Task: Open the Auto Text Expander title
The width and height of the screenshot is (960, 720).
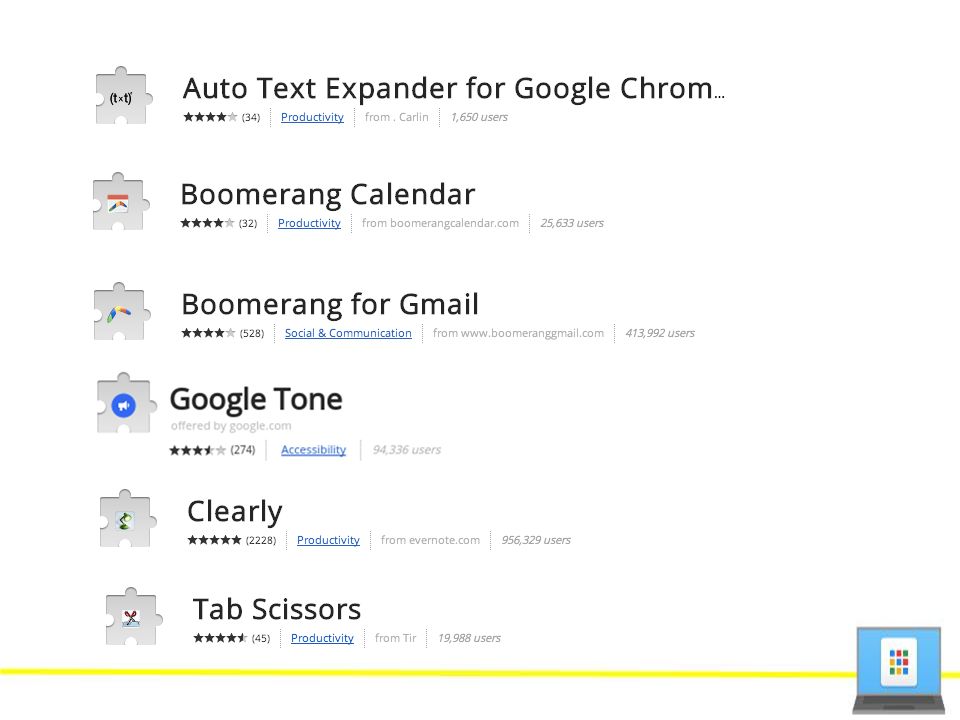Action: (454, 89)
